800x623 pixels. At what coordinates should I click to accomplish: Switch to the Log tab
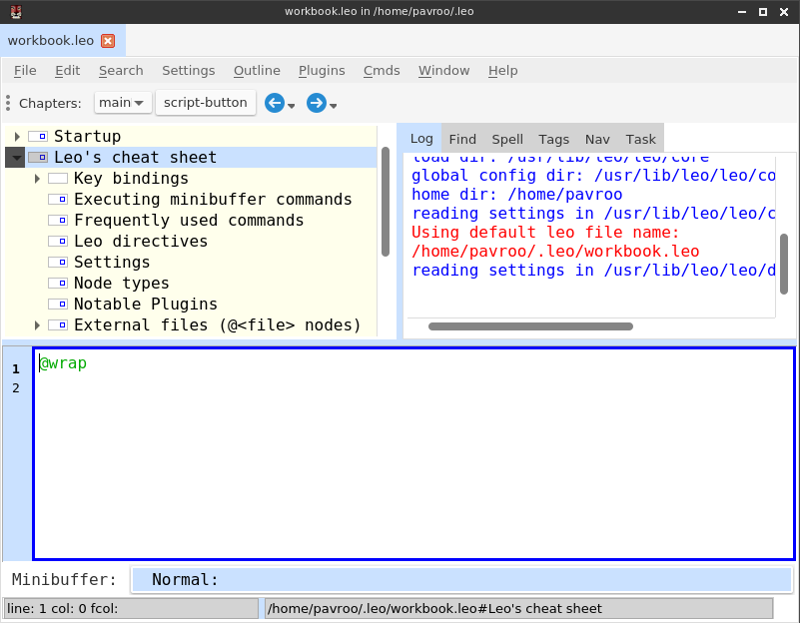pyautogui.click(x=421, y=139)
